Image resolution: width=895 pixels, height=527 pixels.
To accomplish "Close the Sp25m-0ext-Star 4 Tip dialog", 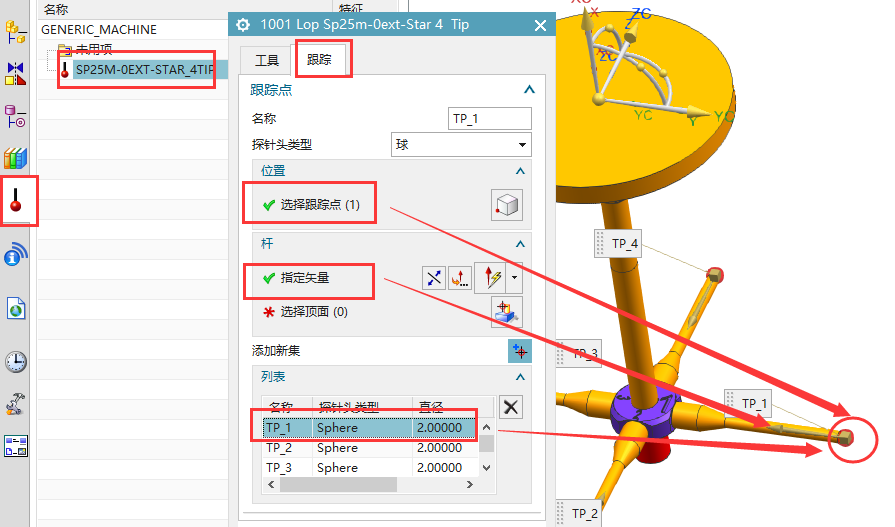I will tap(541, 25).
